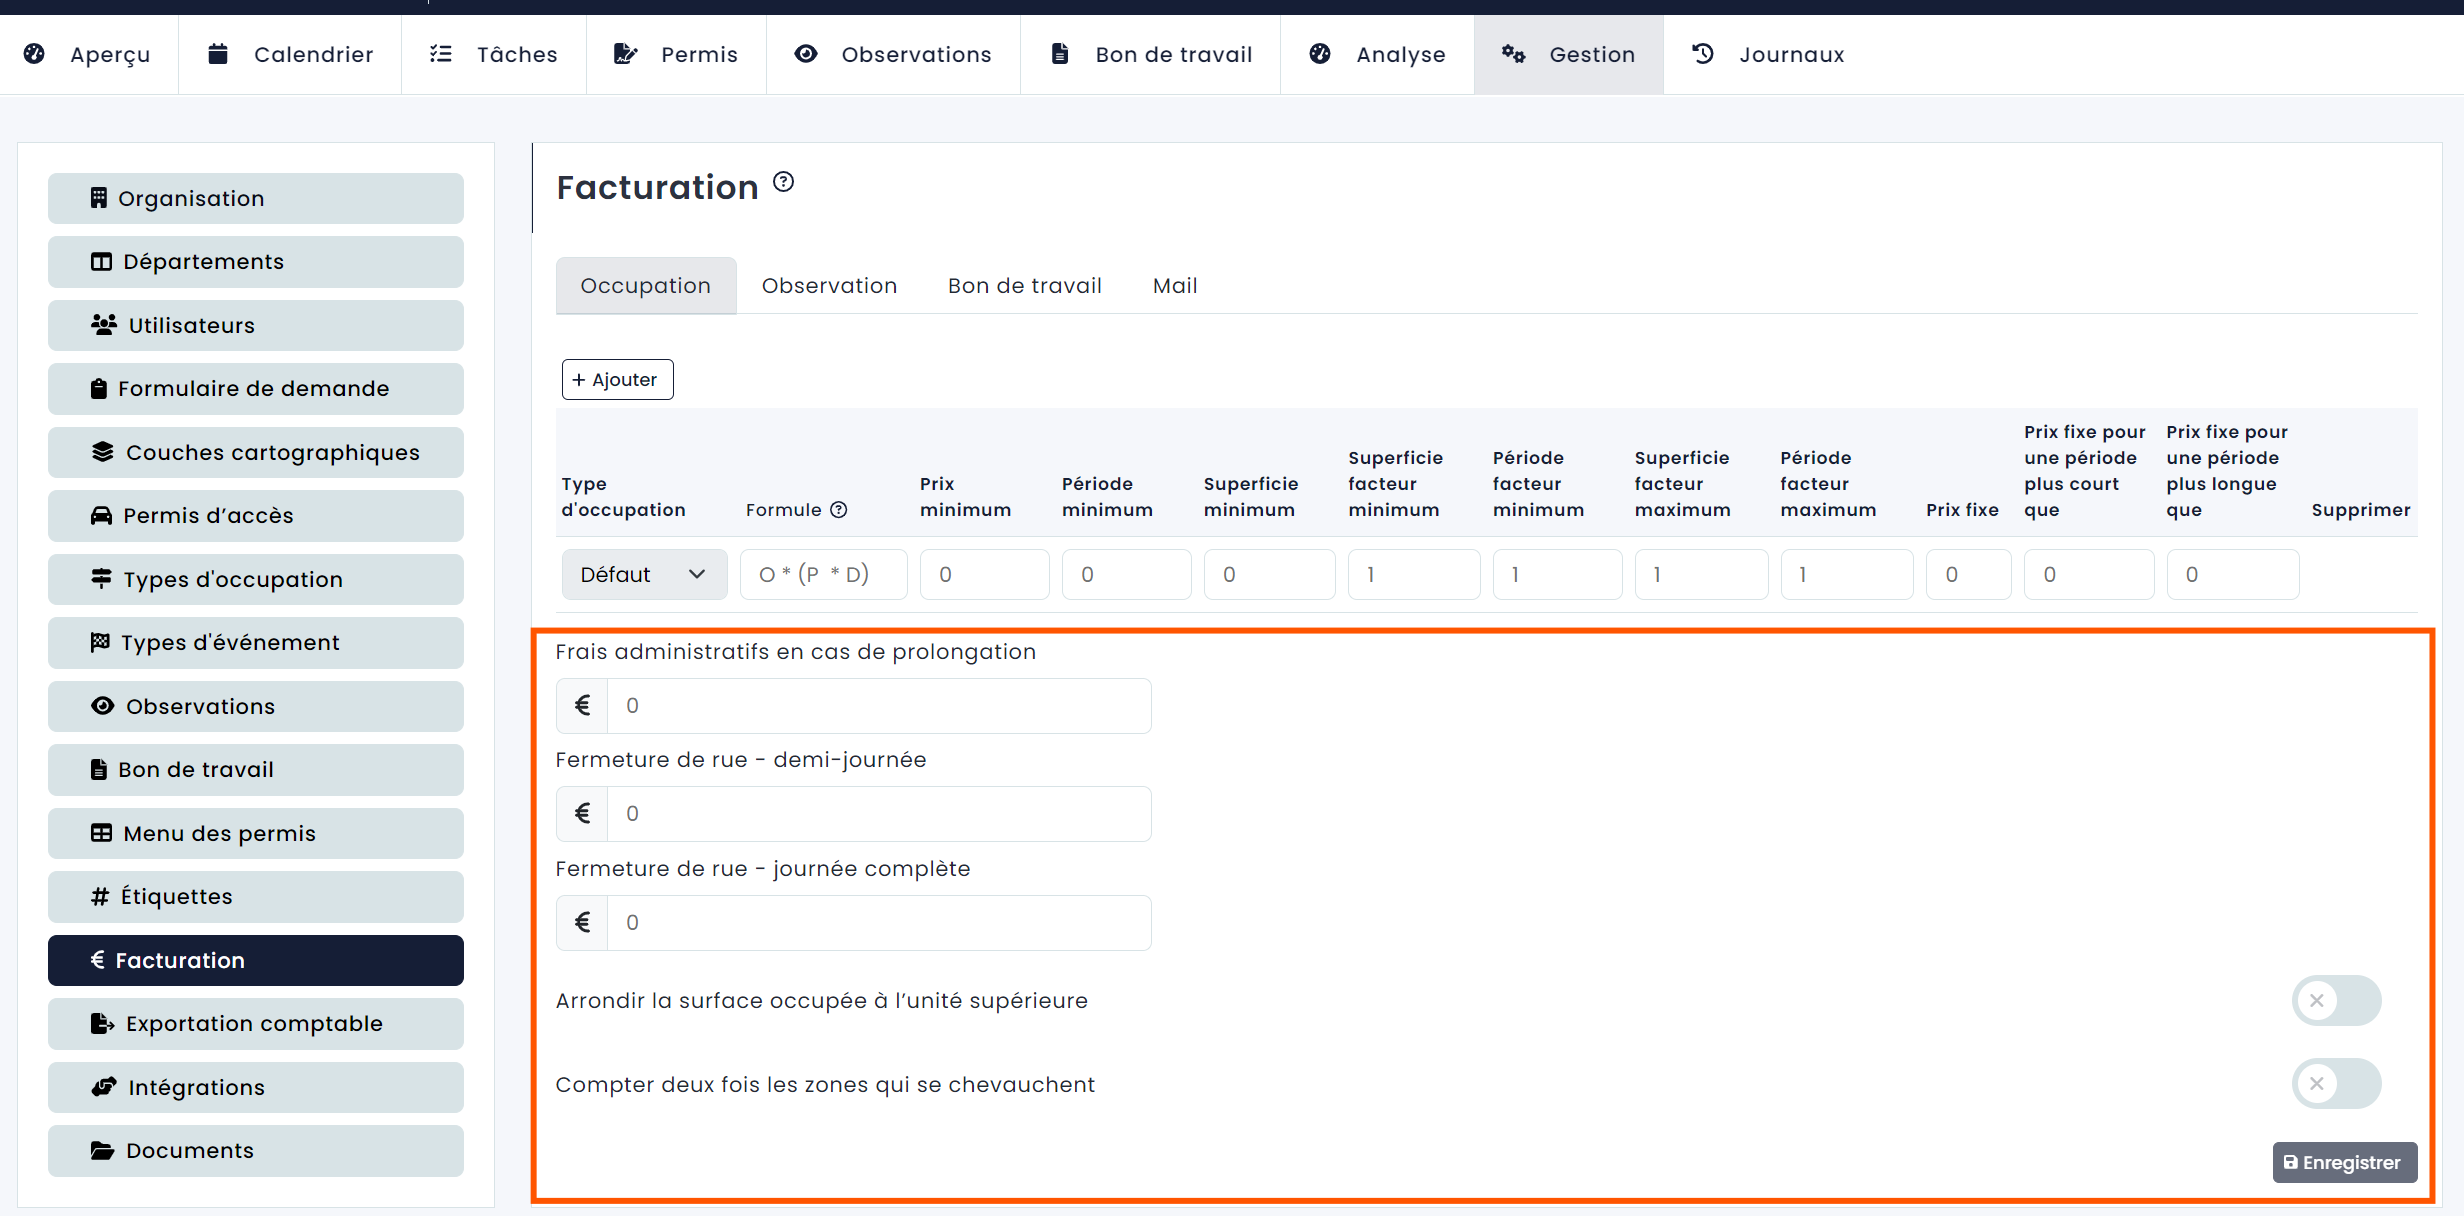Viewport: 2464px width, 1216px height.
Task: Click the Couches cartographiques layers icon
Action: [102, 452]
